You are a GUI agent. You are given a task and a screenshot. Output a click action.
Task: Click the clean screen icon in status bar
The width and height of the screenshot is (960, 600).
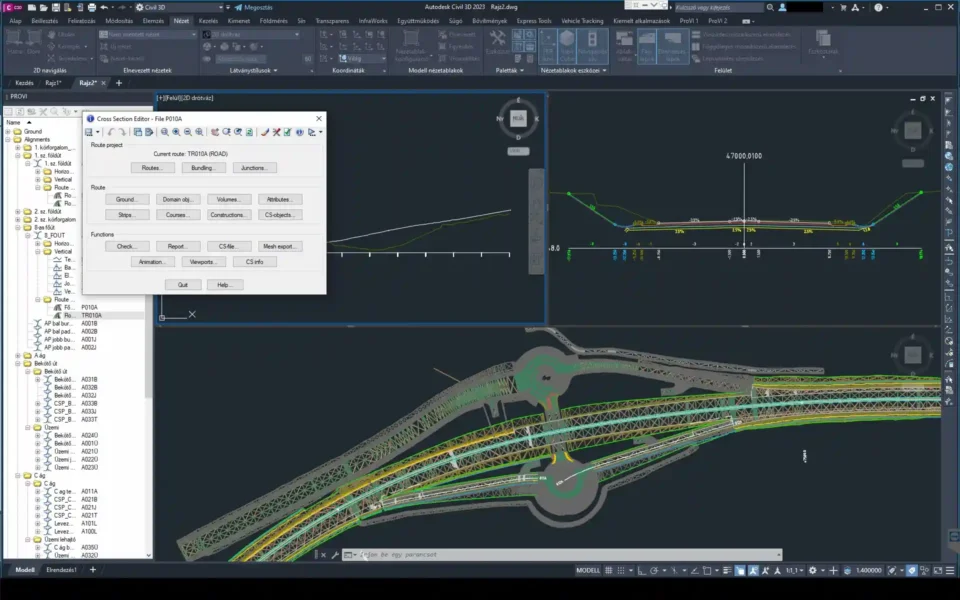[938, 570]
